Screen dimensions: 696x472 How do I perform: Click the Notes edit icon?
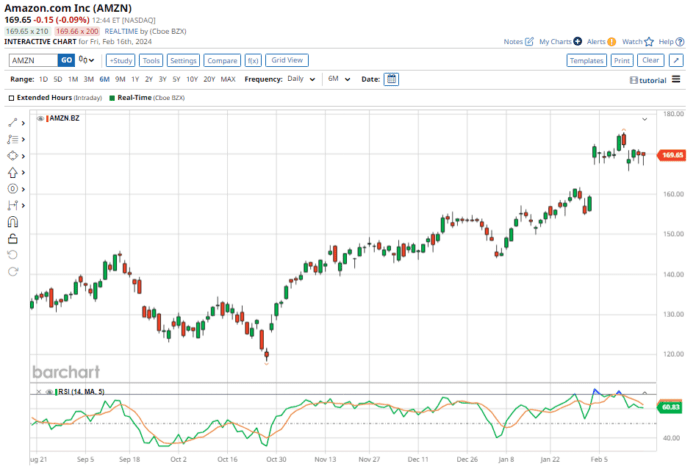530,42
